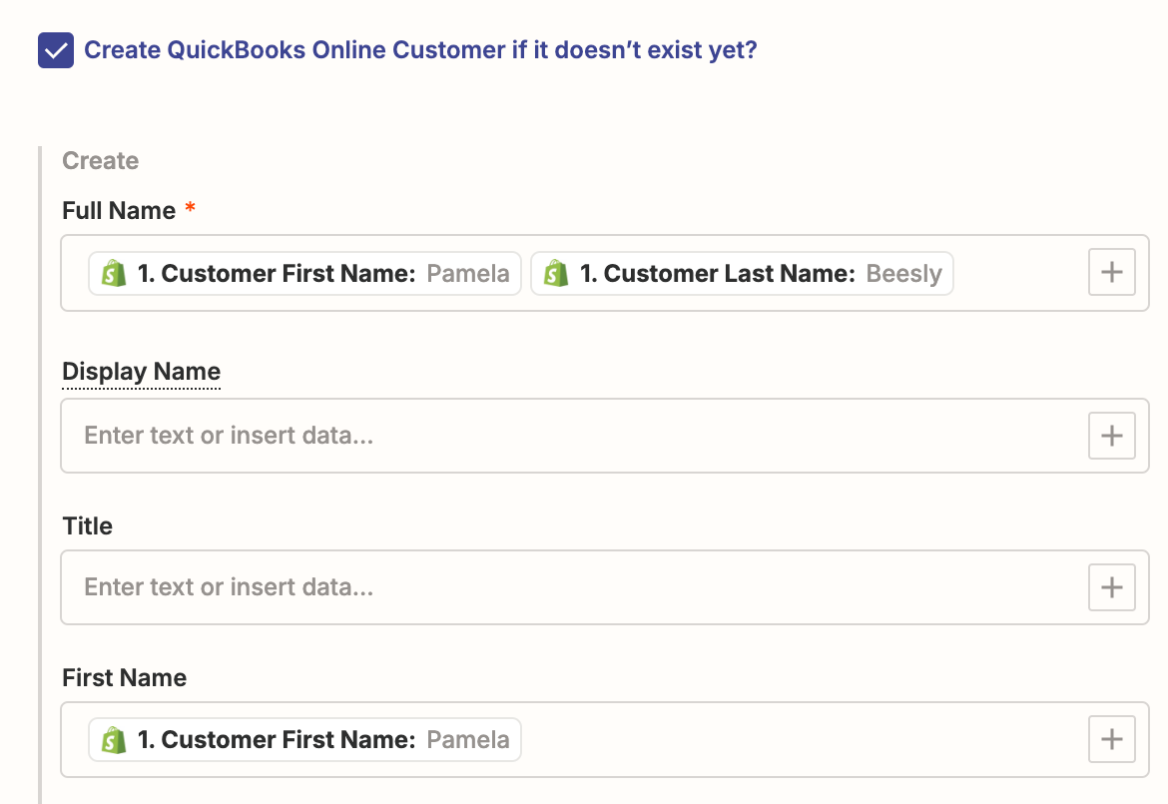Open insert-data plus in Display Name field
1168x804 pixels.
(1111, 435)
